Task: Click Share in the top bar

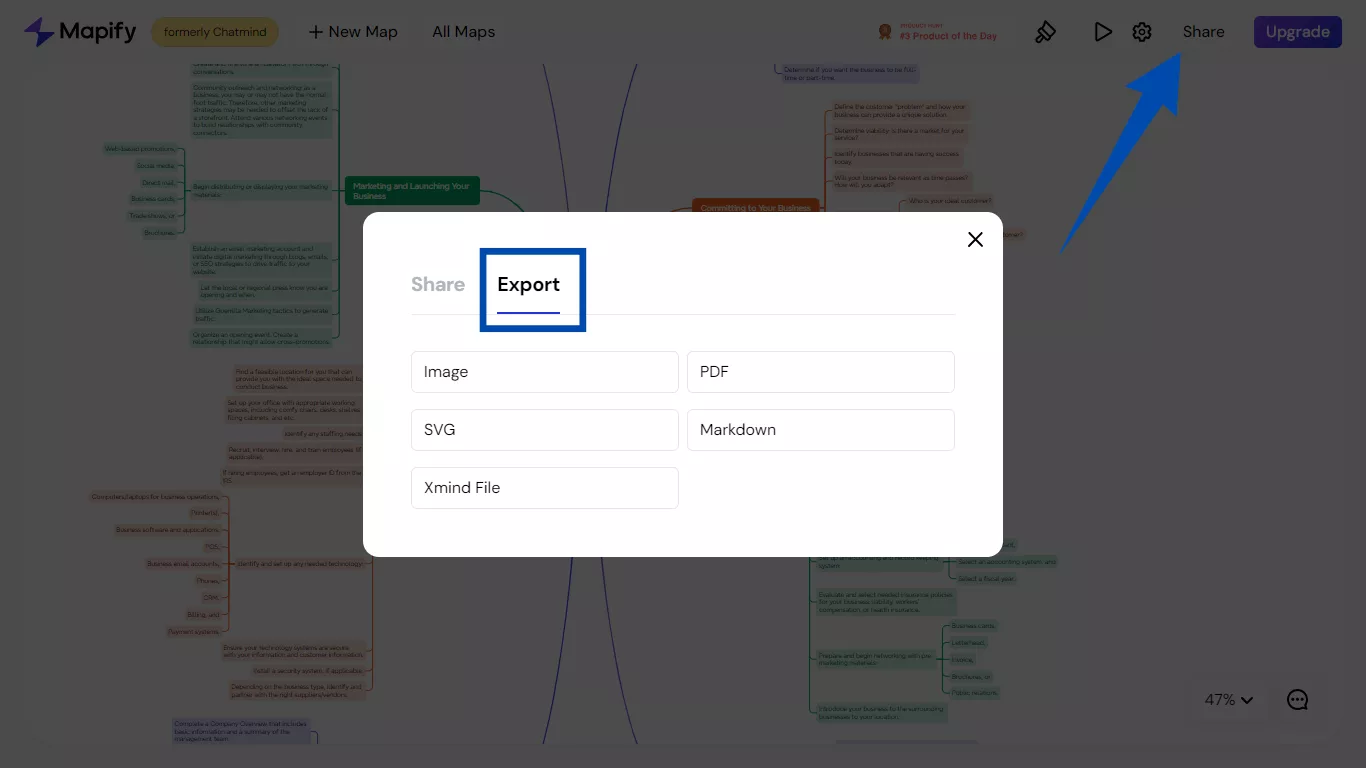Action: [1203, 32]
